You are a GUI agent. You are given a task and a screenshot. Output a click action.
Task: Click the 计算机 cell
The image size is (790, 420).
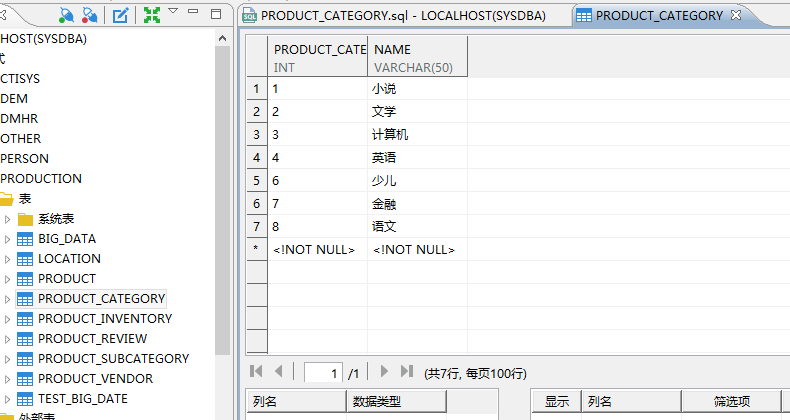pyautogui.click(x=417, y=134)
